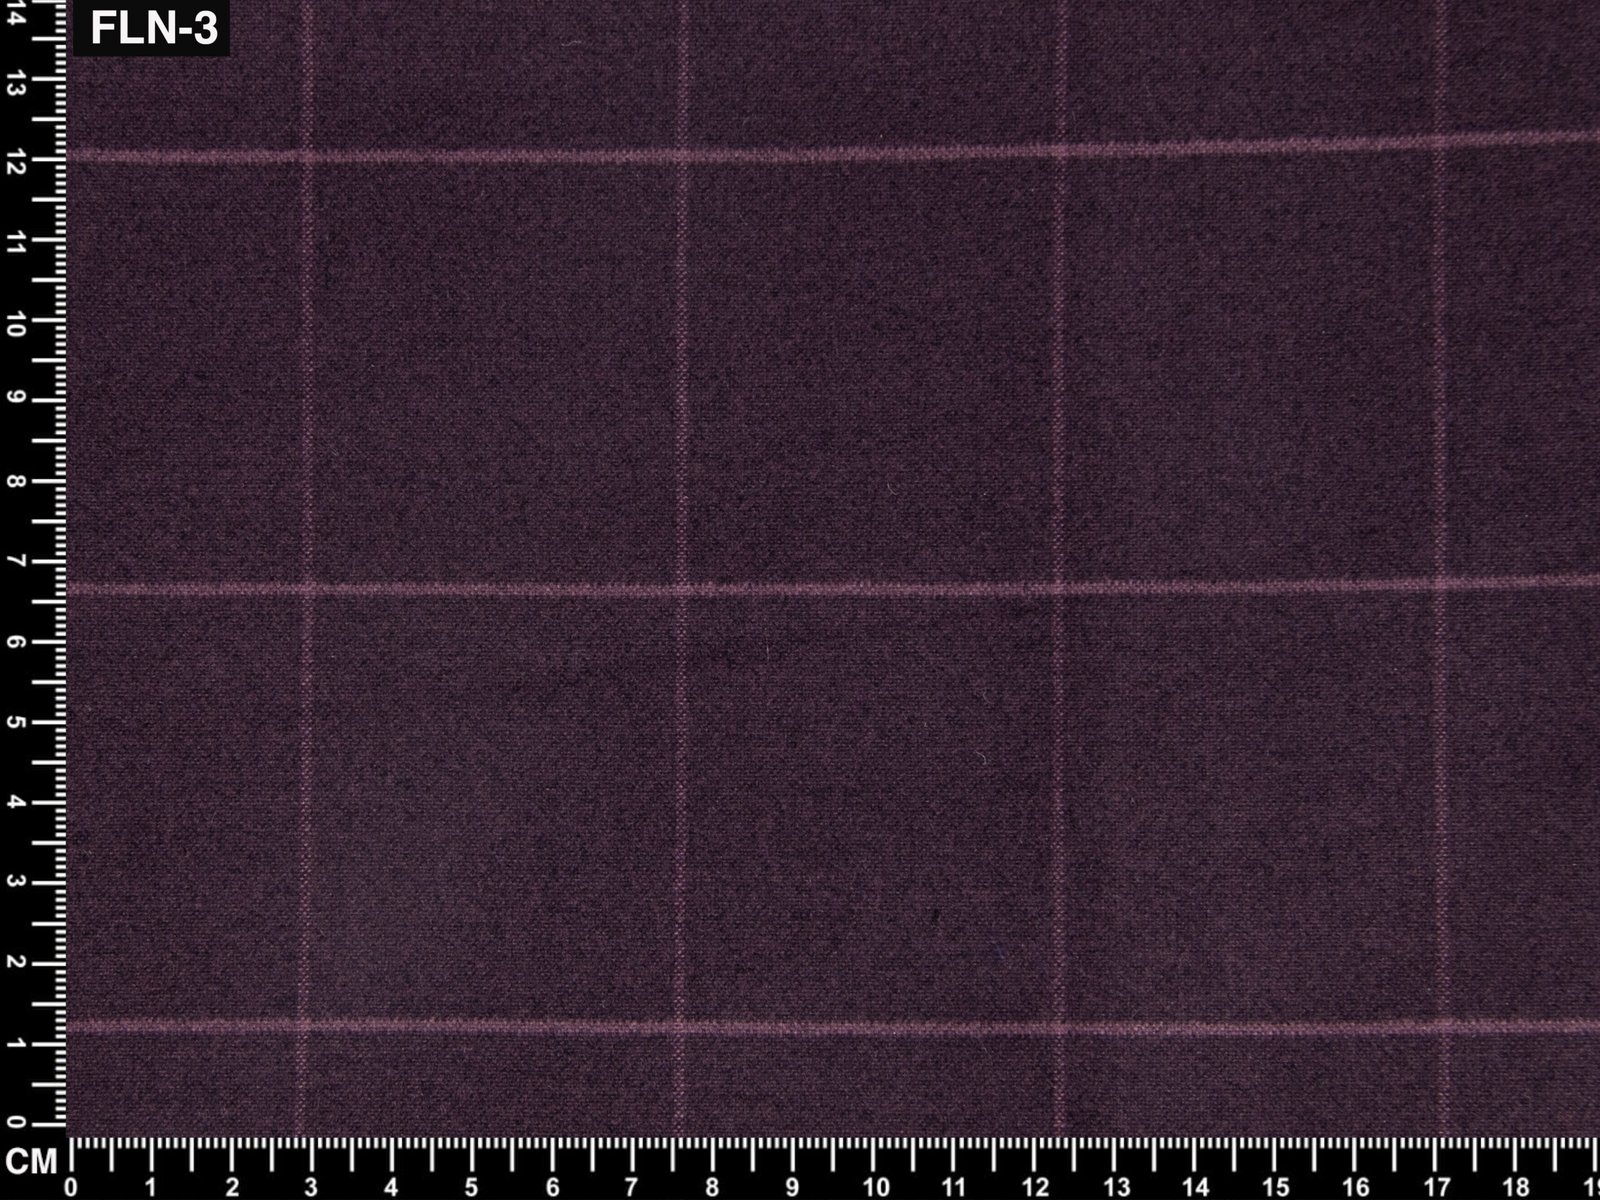1600x1200 pixels.
Task: Click the number 15 on the bottom ruler
Action: pos(1278,1186)
